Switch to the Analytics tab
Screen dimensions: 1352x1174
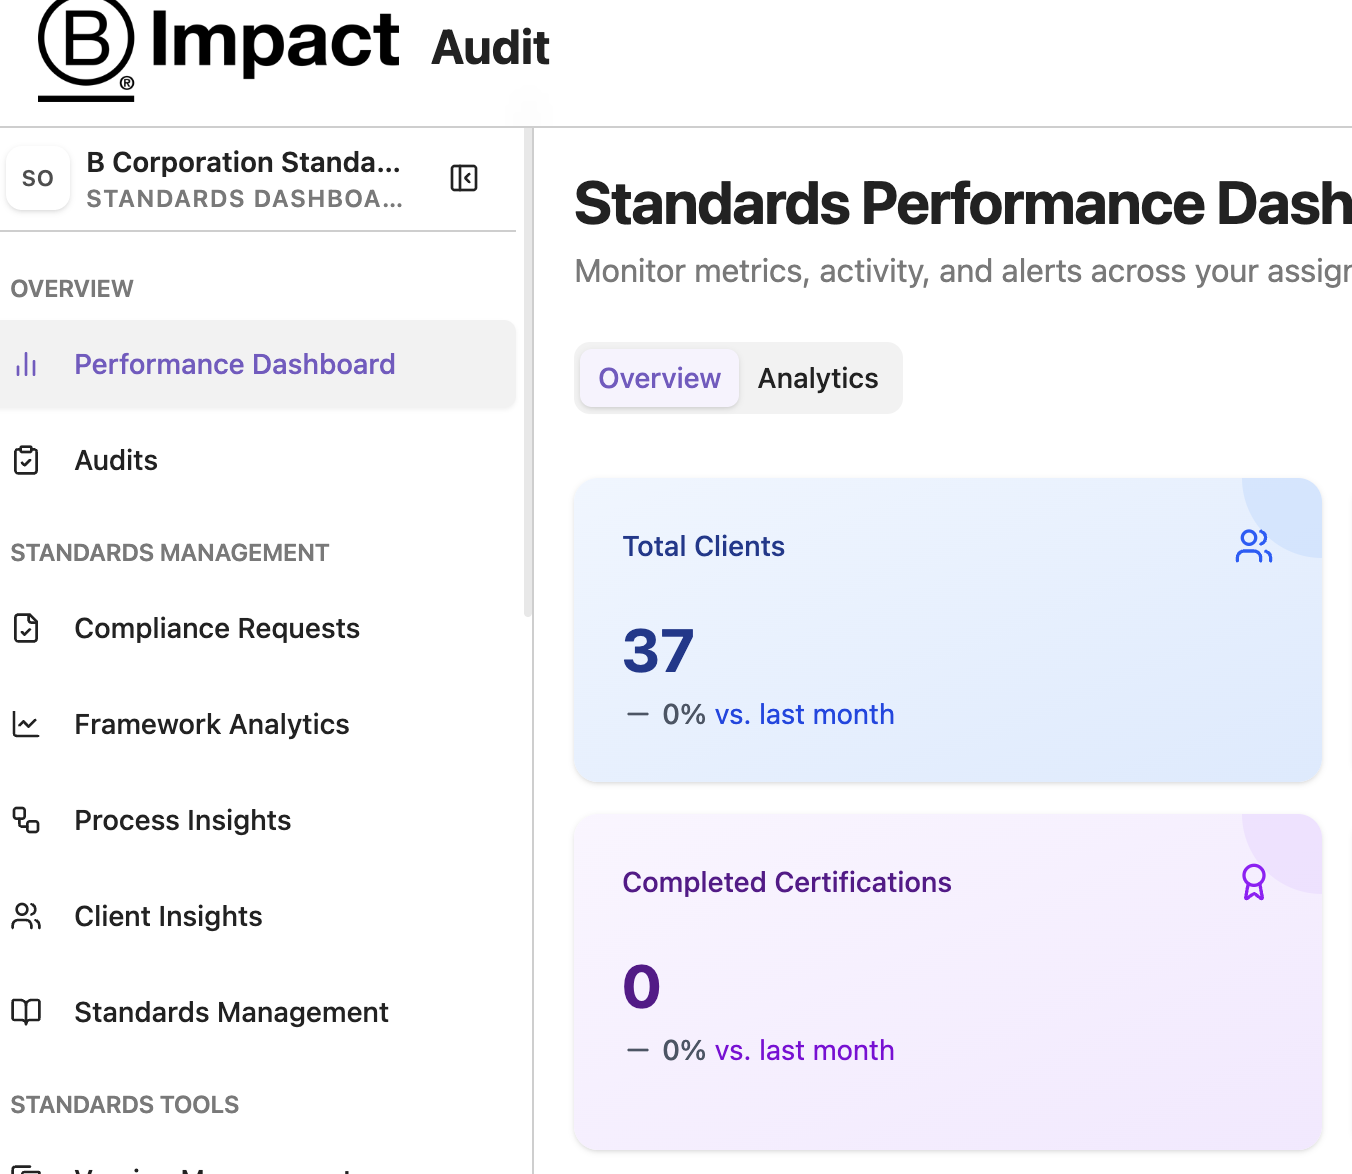(817, 378)
